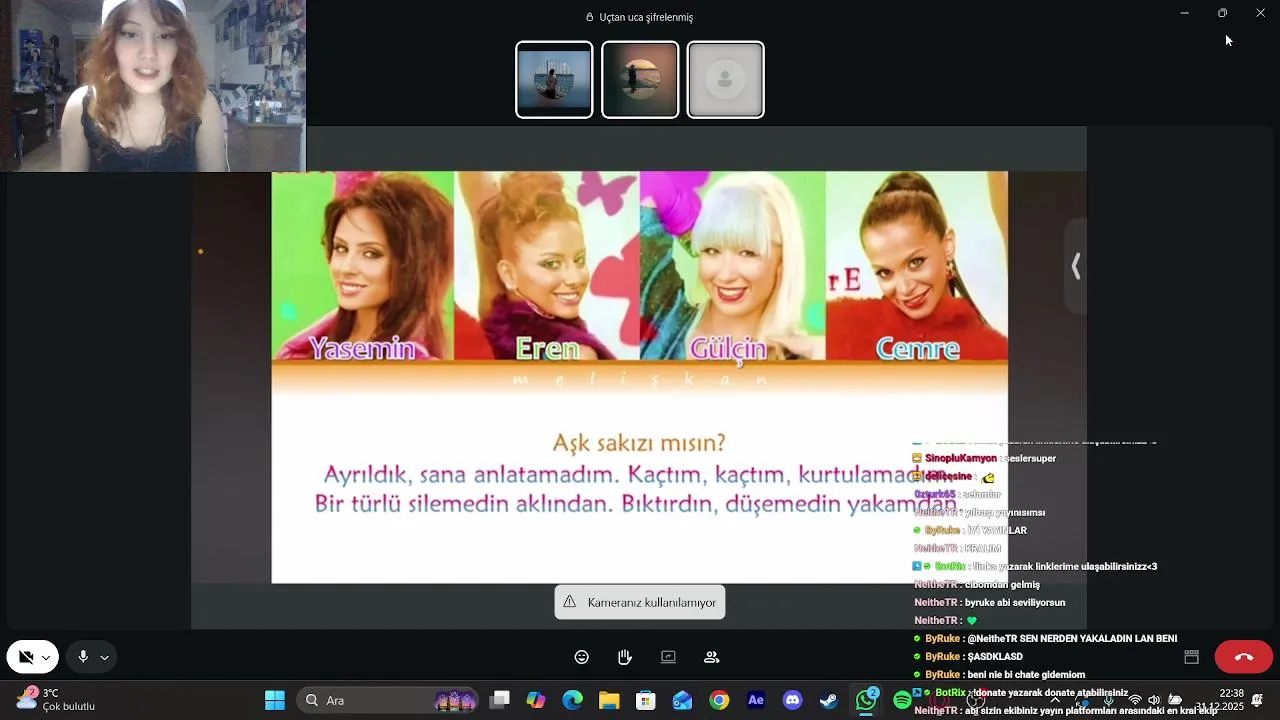The width and height of the screenshot is (1280, 720).
Task: Switch to WhatsApp on the taskbar
Action: [866, 700]
